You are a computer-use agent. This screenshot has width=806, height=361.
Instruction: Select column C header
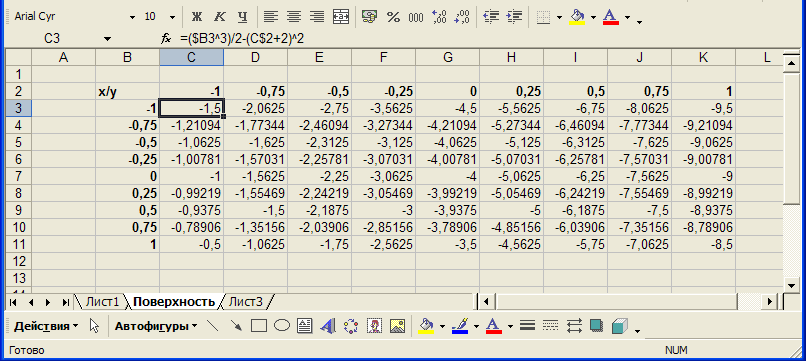191,58
